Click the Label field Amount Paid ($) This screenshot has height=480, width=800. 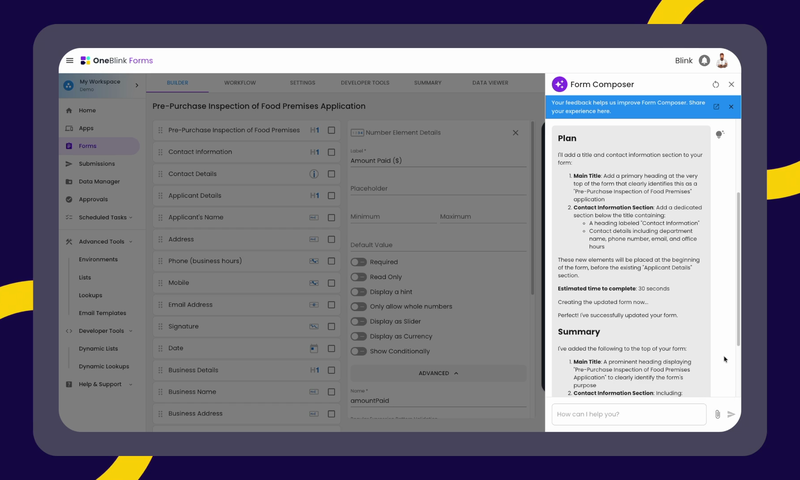click(438, 161)
